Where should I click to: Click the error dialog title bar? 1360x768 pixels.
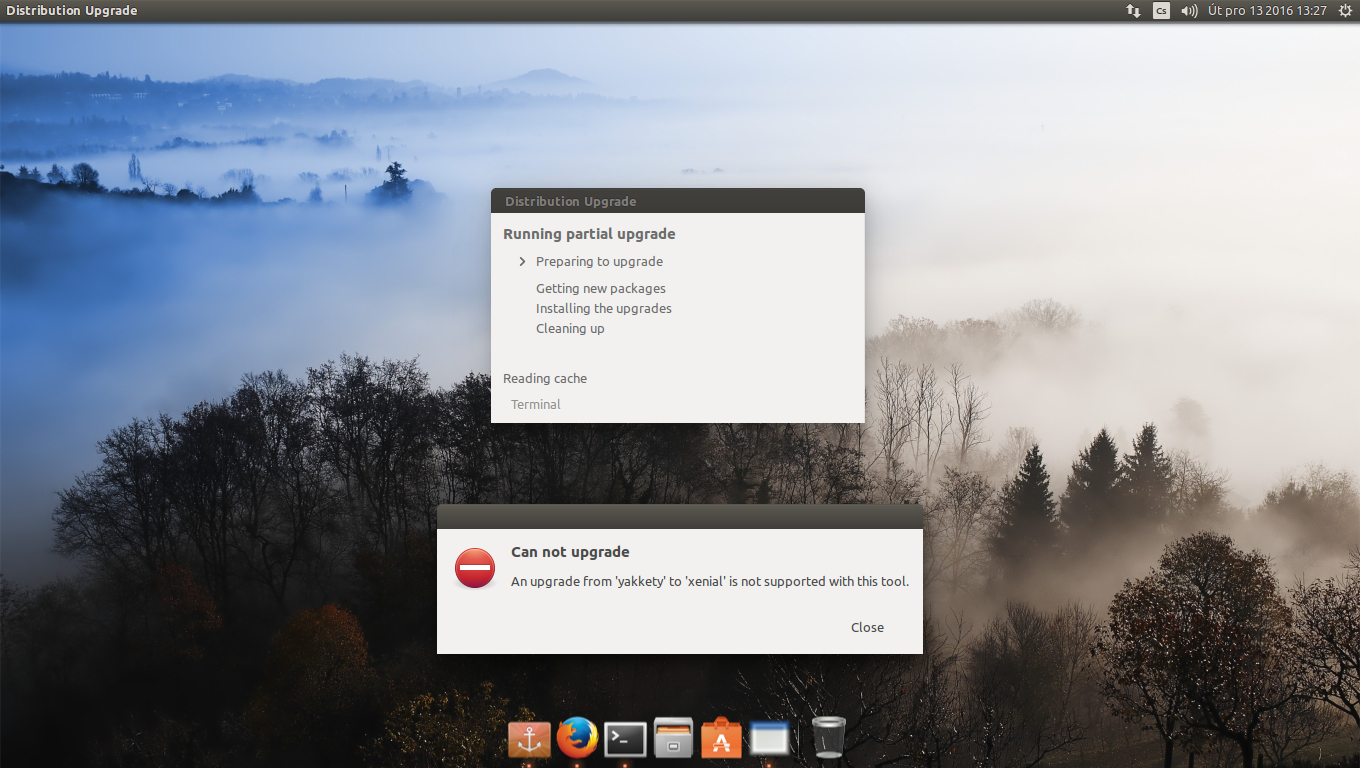coord(679,517)
